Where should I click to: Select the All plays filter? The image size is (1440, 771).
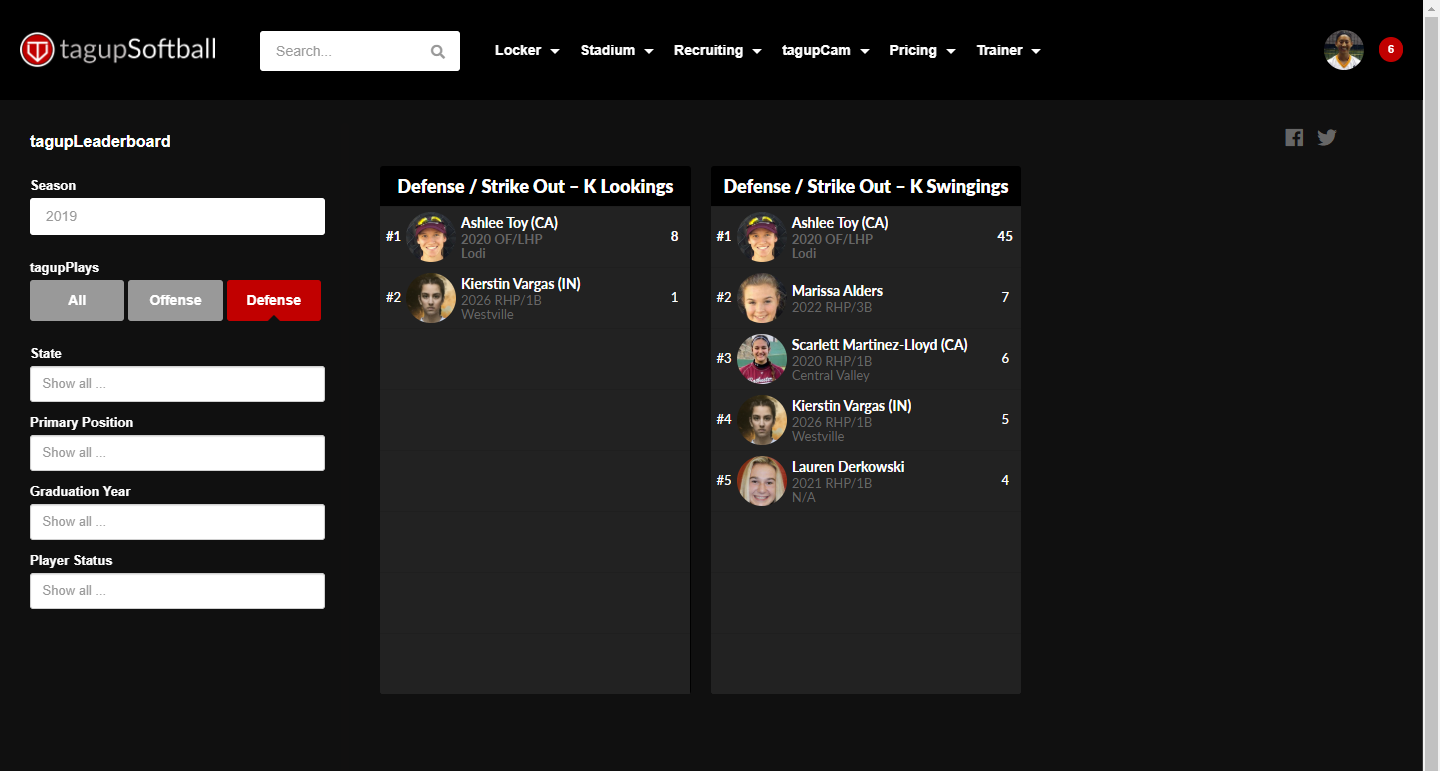click(x=77, y=300)
